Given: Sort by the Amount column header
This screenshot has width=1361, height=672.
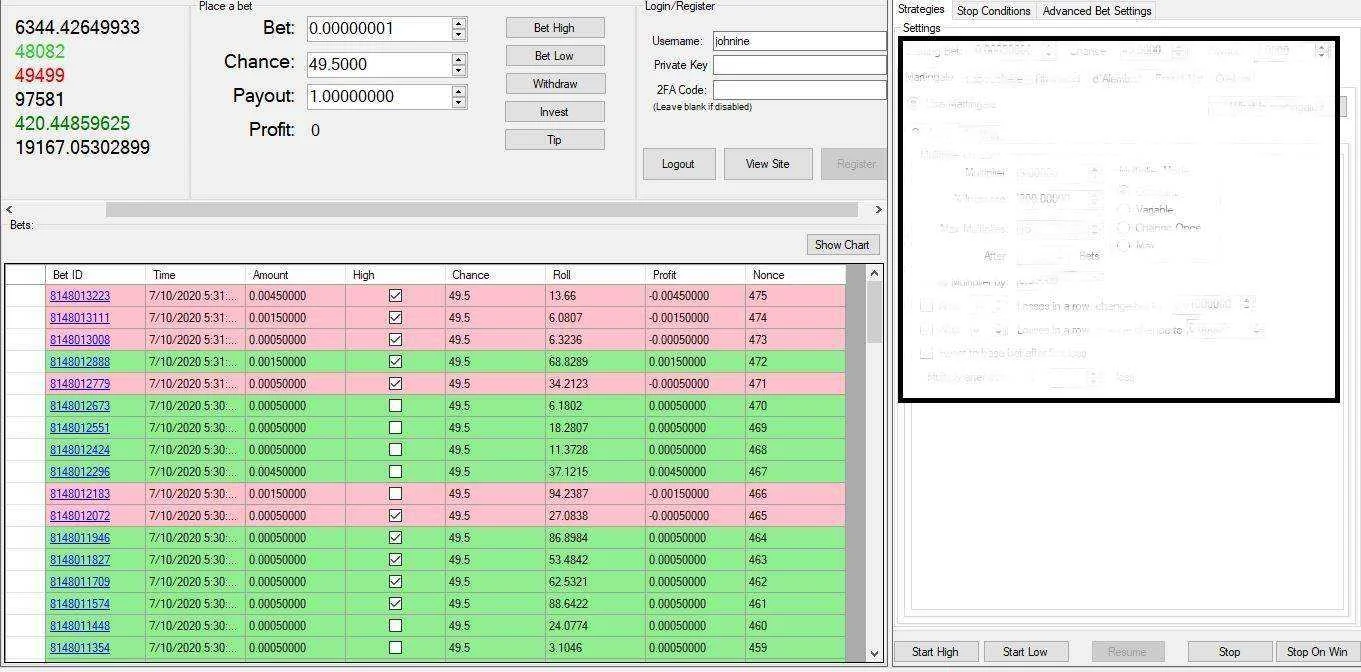Looking at the screenshot, I should pyautogui.click(x=296, y=275).
